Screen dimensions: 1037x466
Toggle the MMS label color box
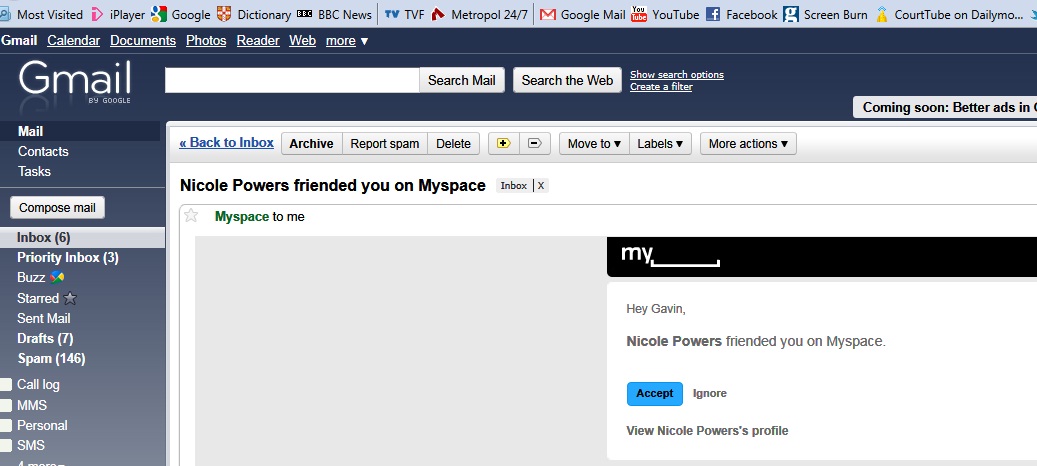point(6,405)
